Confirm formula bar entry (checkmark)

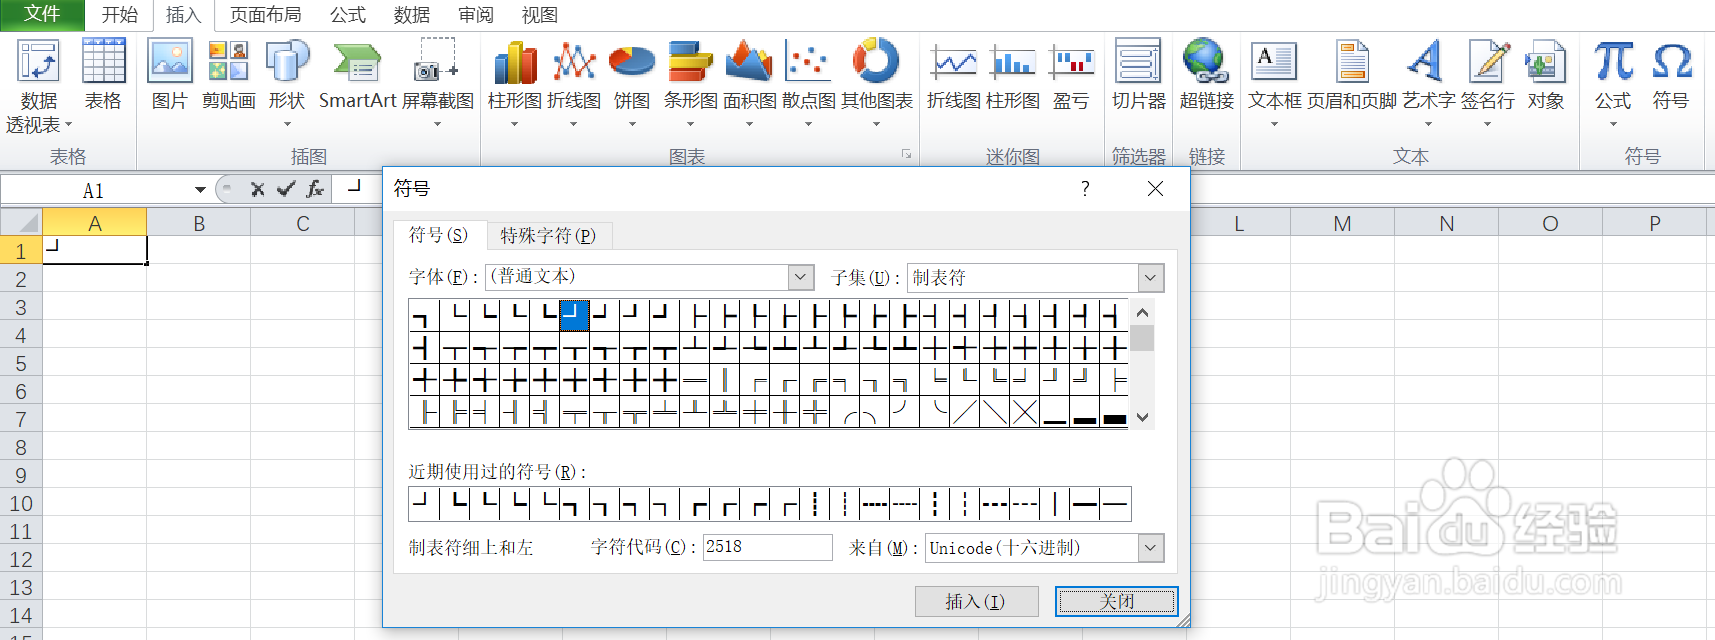(x=286, y=189)
